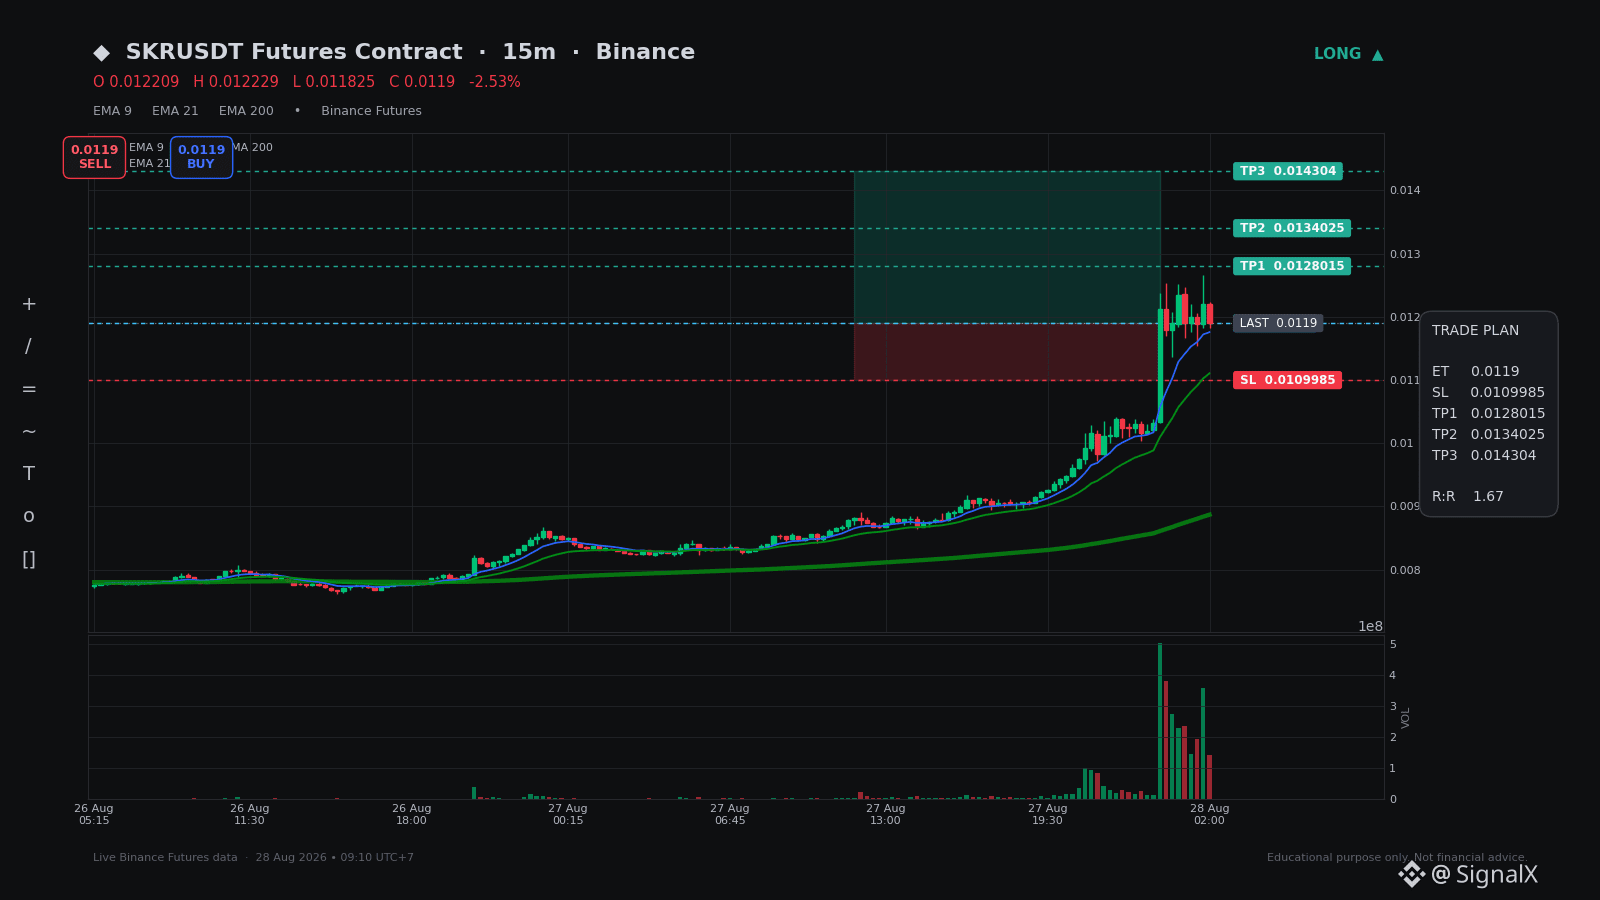The image size is (1600, 900).
Task: Click the 26 Aug 05:15 time label
Action: (x=94, y=814)
